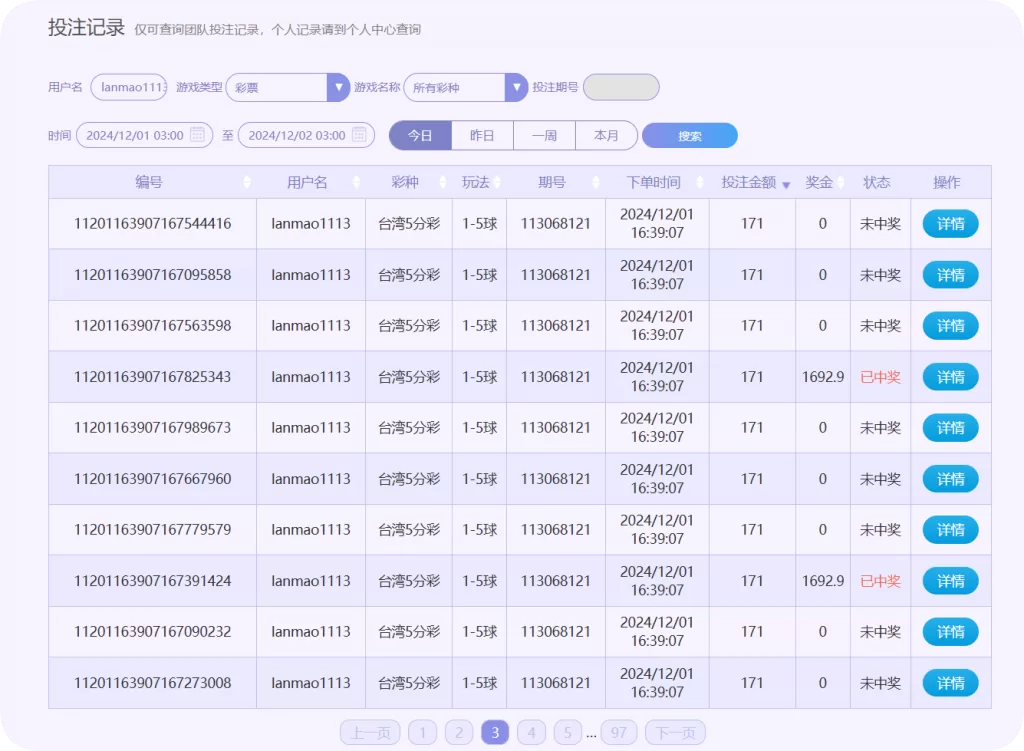Click 已中奖 status for record 11201163907167825343
The width and height of the screenshot is (1024, 751).
880,377
